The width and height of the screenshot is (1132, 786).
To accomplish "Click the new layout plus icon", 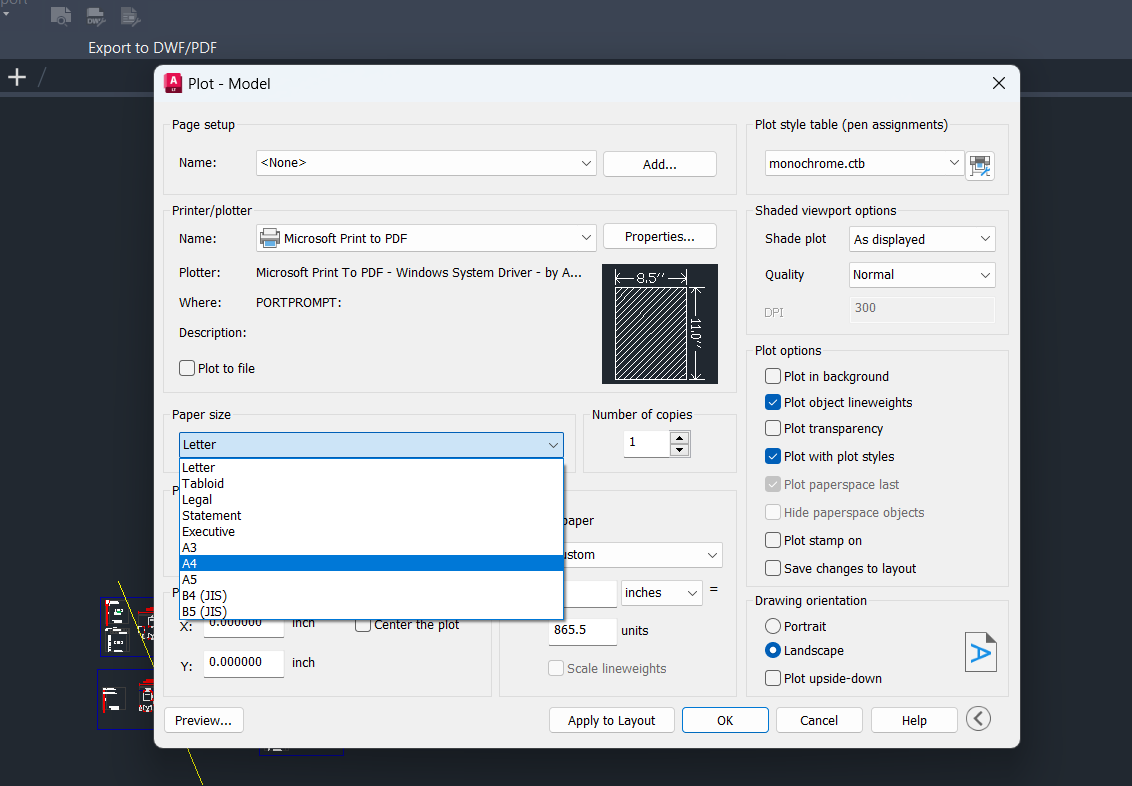I will (16, 76).
